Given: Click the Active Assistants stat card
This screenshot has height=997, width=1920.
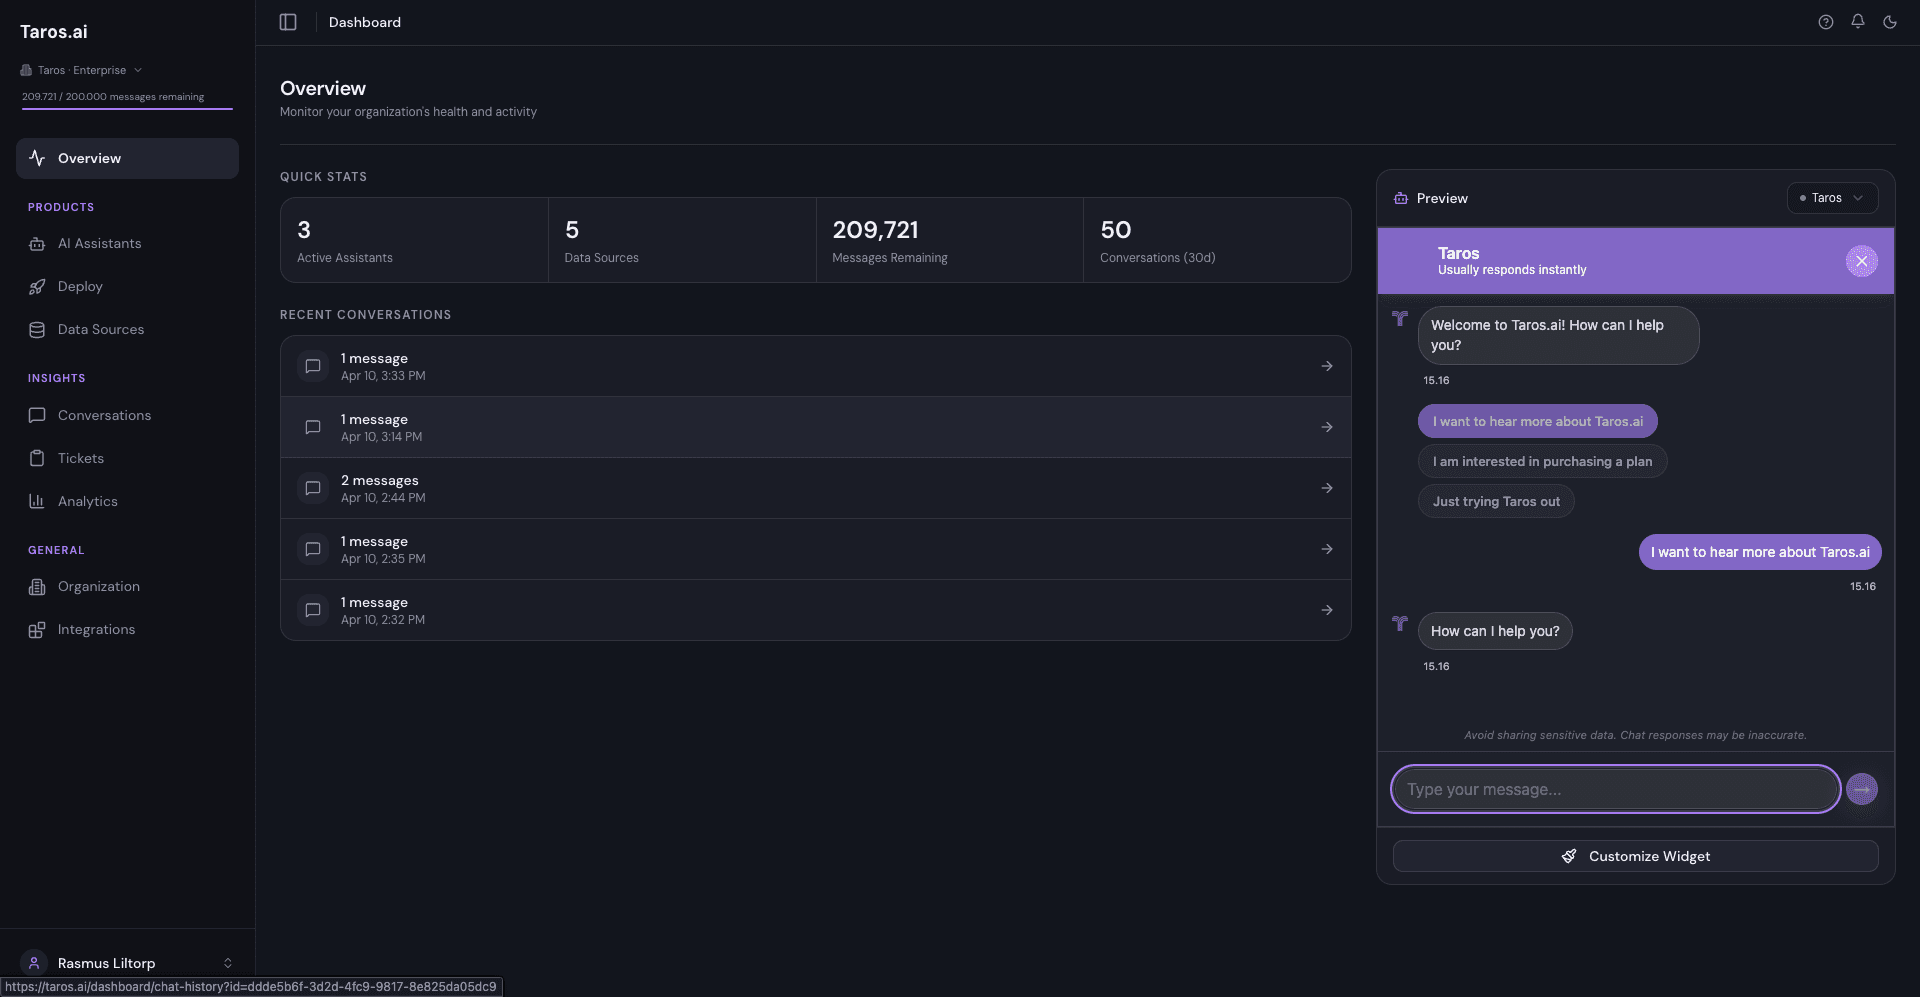Looking at the screenshot, I should point(414,240).
